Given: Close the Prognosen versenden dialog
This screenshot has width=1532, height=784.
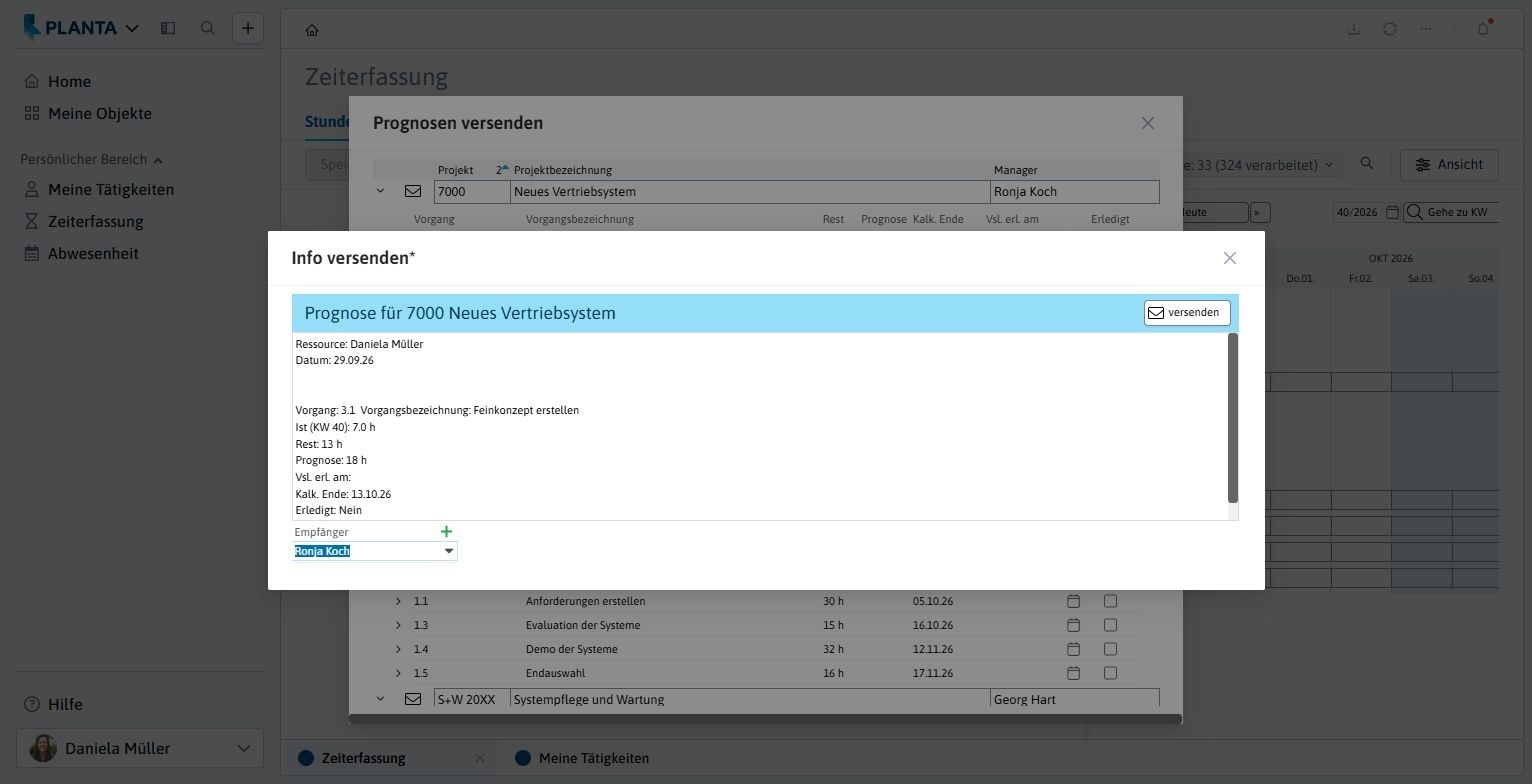Looking at the screenshot, I should coord(1148,123).
